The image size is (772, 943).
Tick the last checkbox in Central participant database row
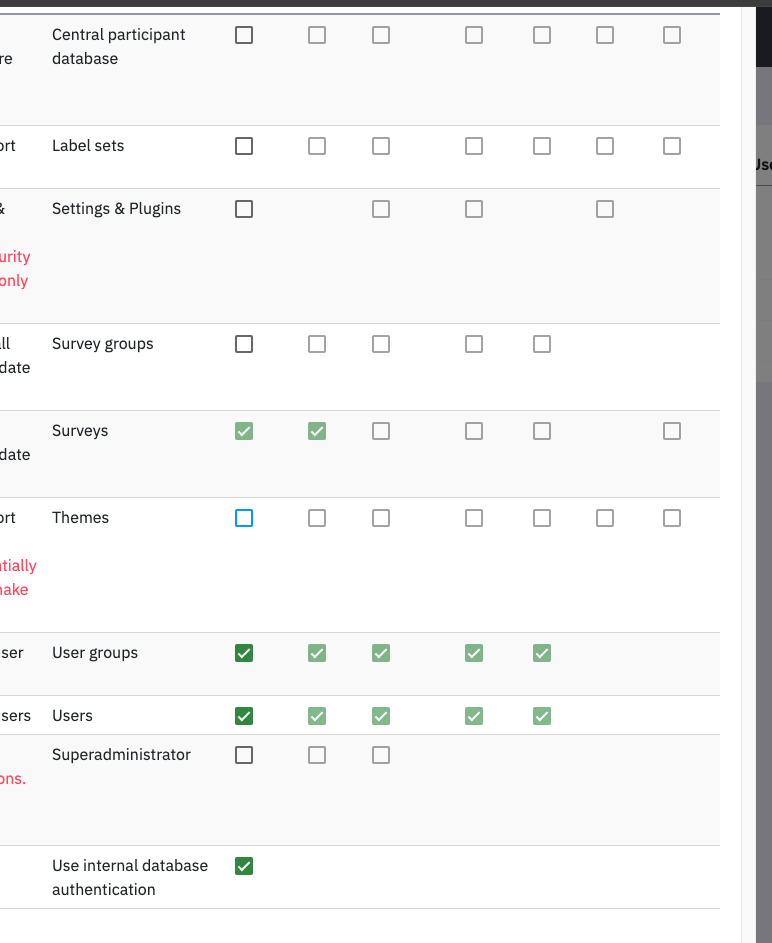pos(672,35)
